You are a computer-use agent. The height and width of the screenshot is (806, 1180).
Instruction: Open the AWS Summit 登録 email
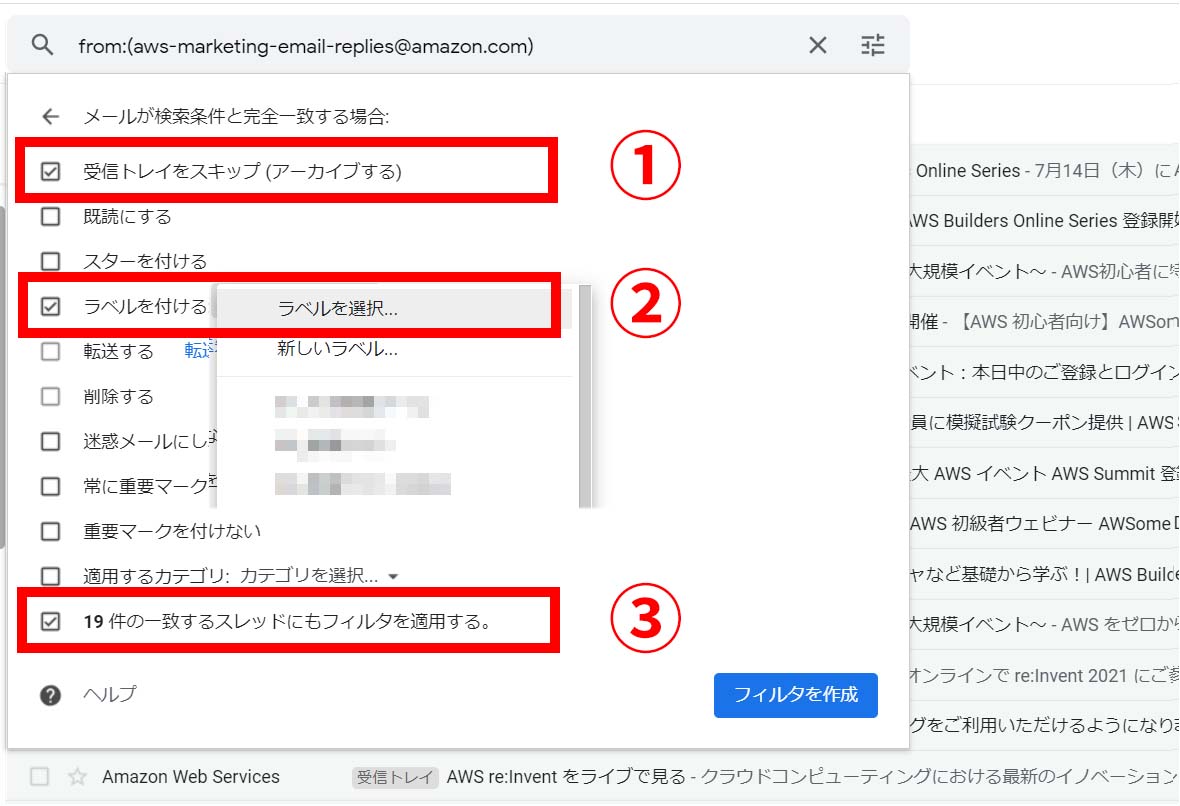1045,473
